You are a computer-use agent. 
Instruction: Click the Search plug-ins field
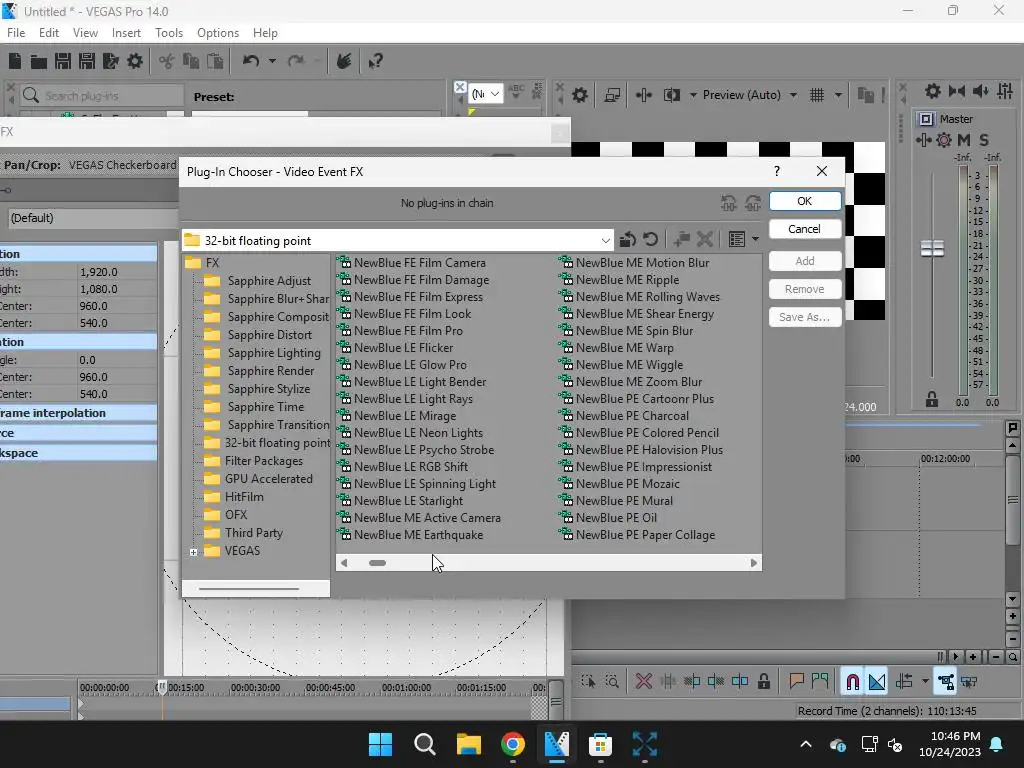(101, 95)
